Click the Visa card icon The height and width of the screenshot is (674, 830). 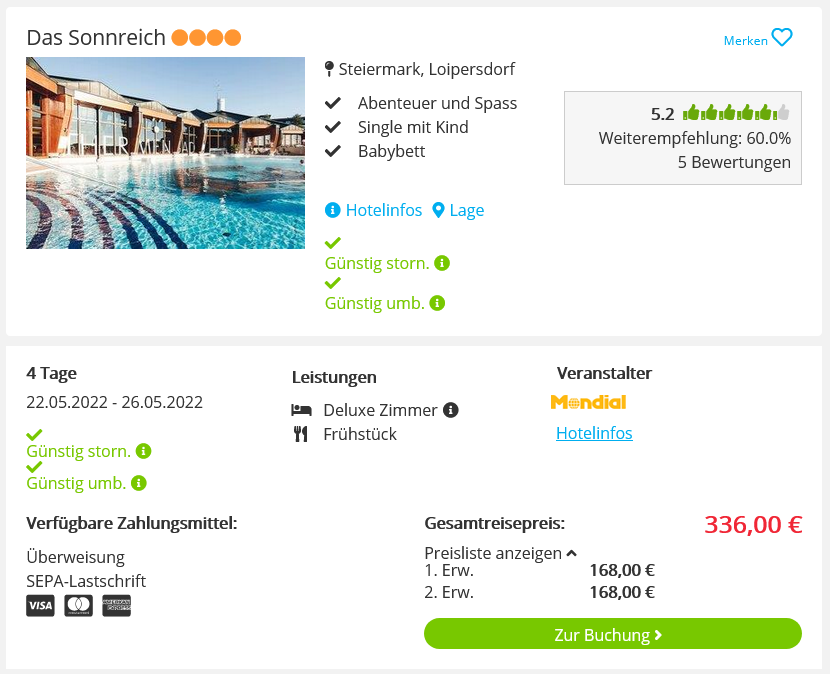(40, 606)
